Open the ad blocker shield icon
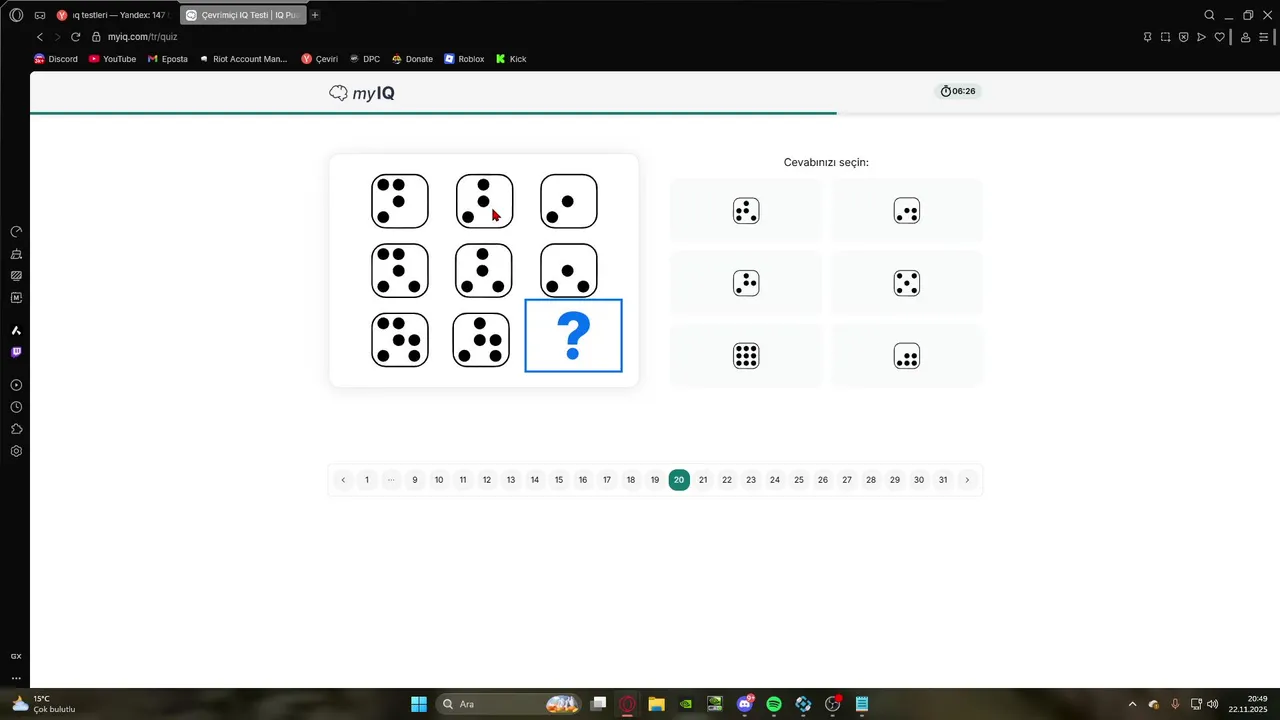The width and height of the screenshot is (1280, 720). coord(1184,37)
